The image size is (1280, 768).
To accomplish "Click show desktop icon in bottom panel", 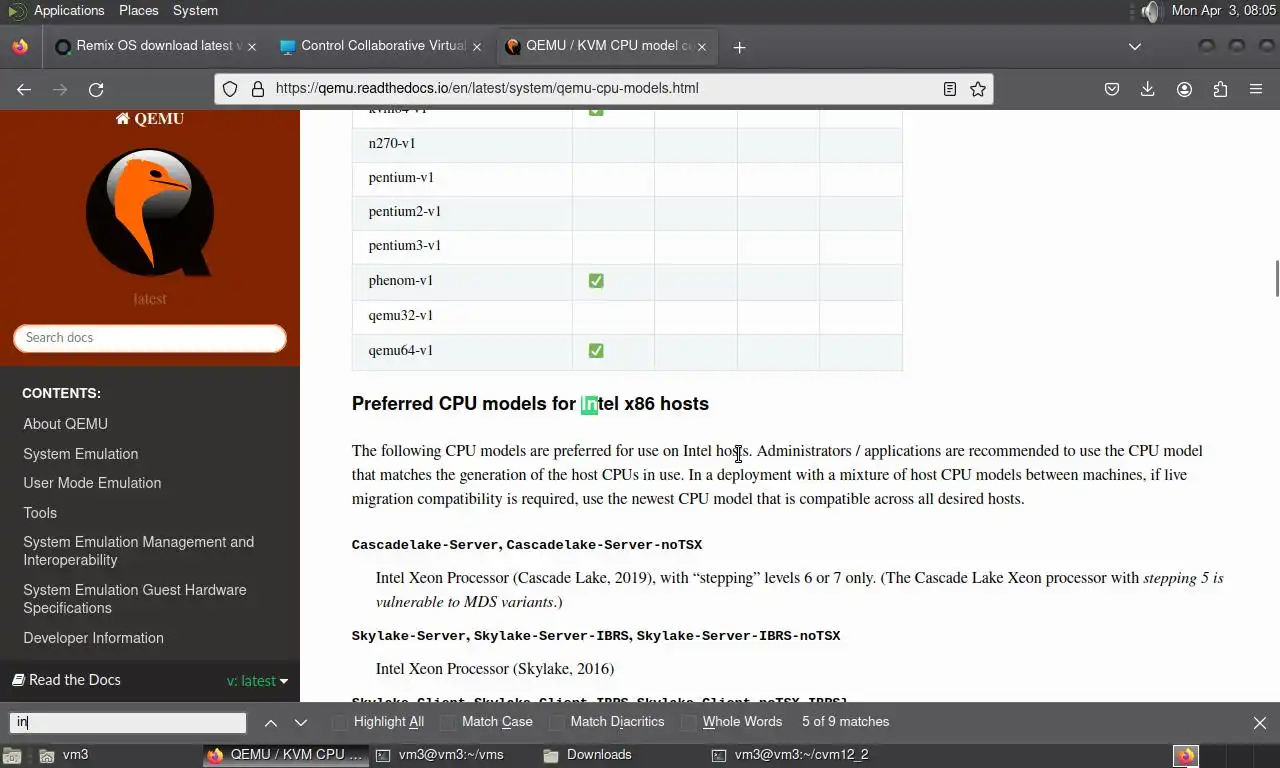I will [x=12, y=755].
